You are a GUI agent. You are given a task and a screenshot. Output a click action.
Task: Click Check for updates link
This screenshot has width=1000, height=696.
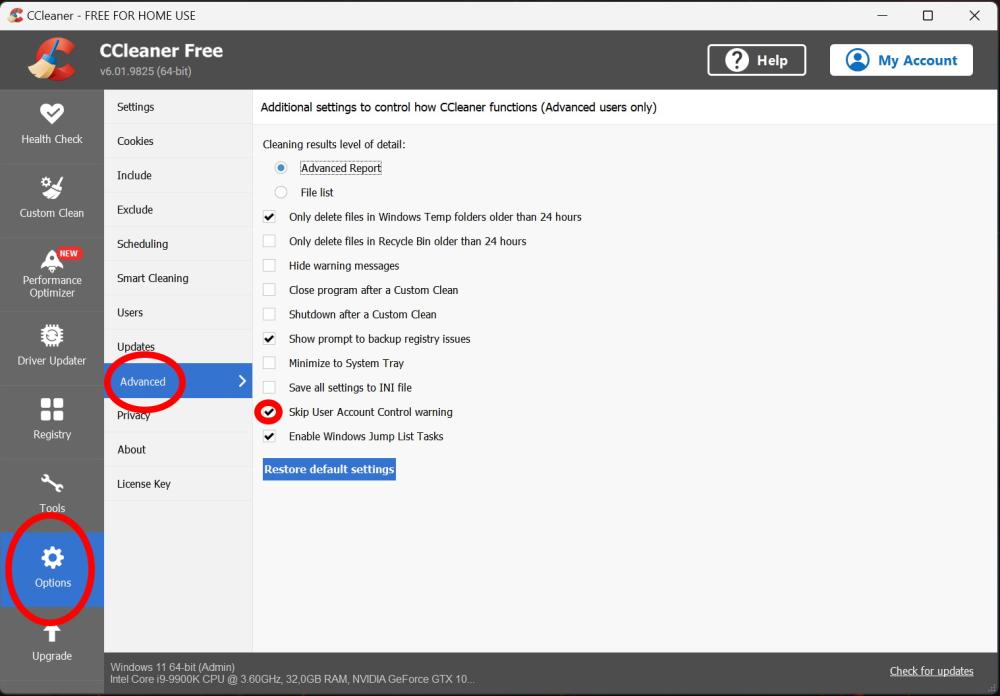tap(931, 670)
